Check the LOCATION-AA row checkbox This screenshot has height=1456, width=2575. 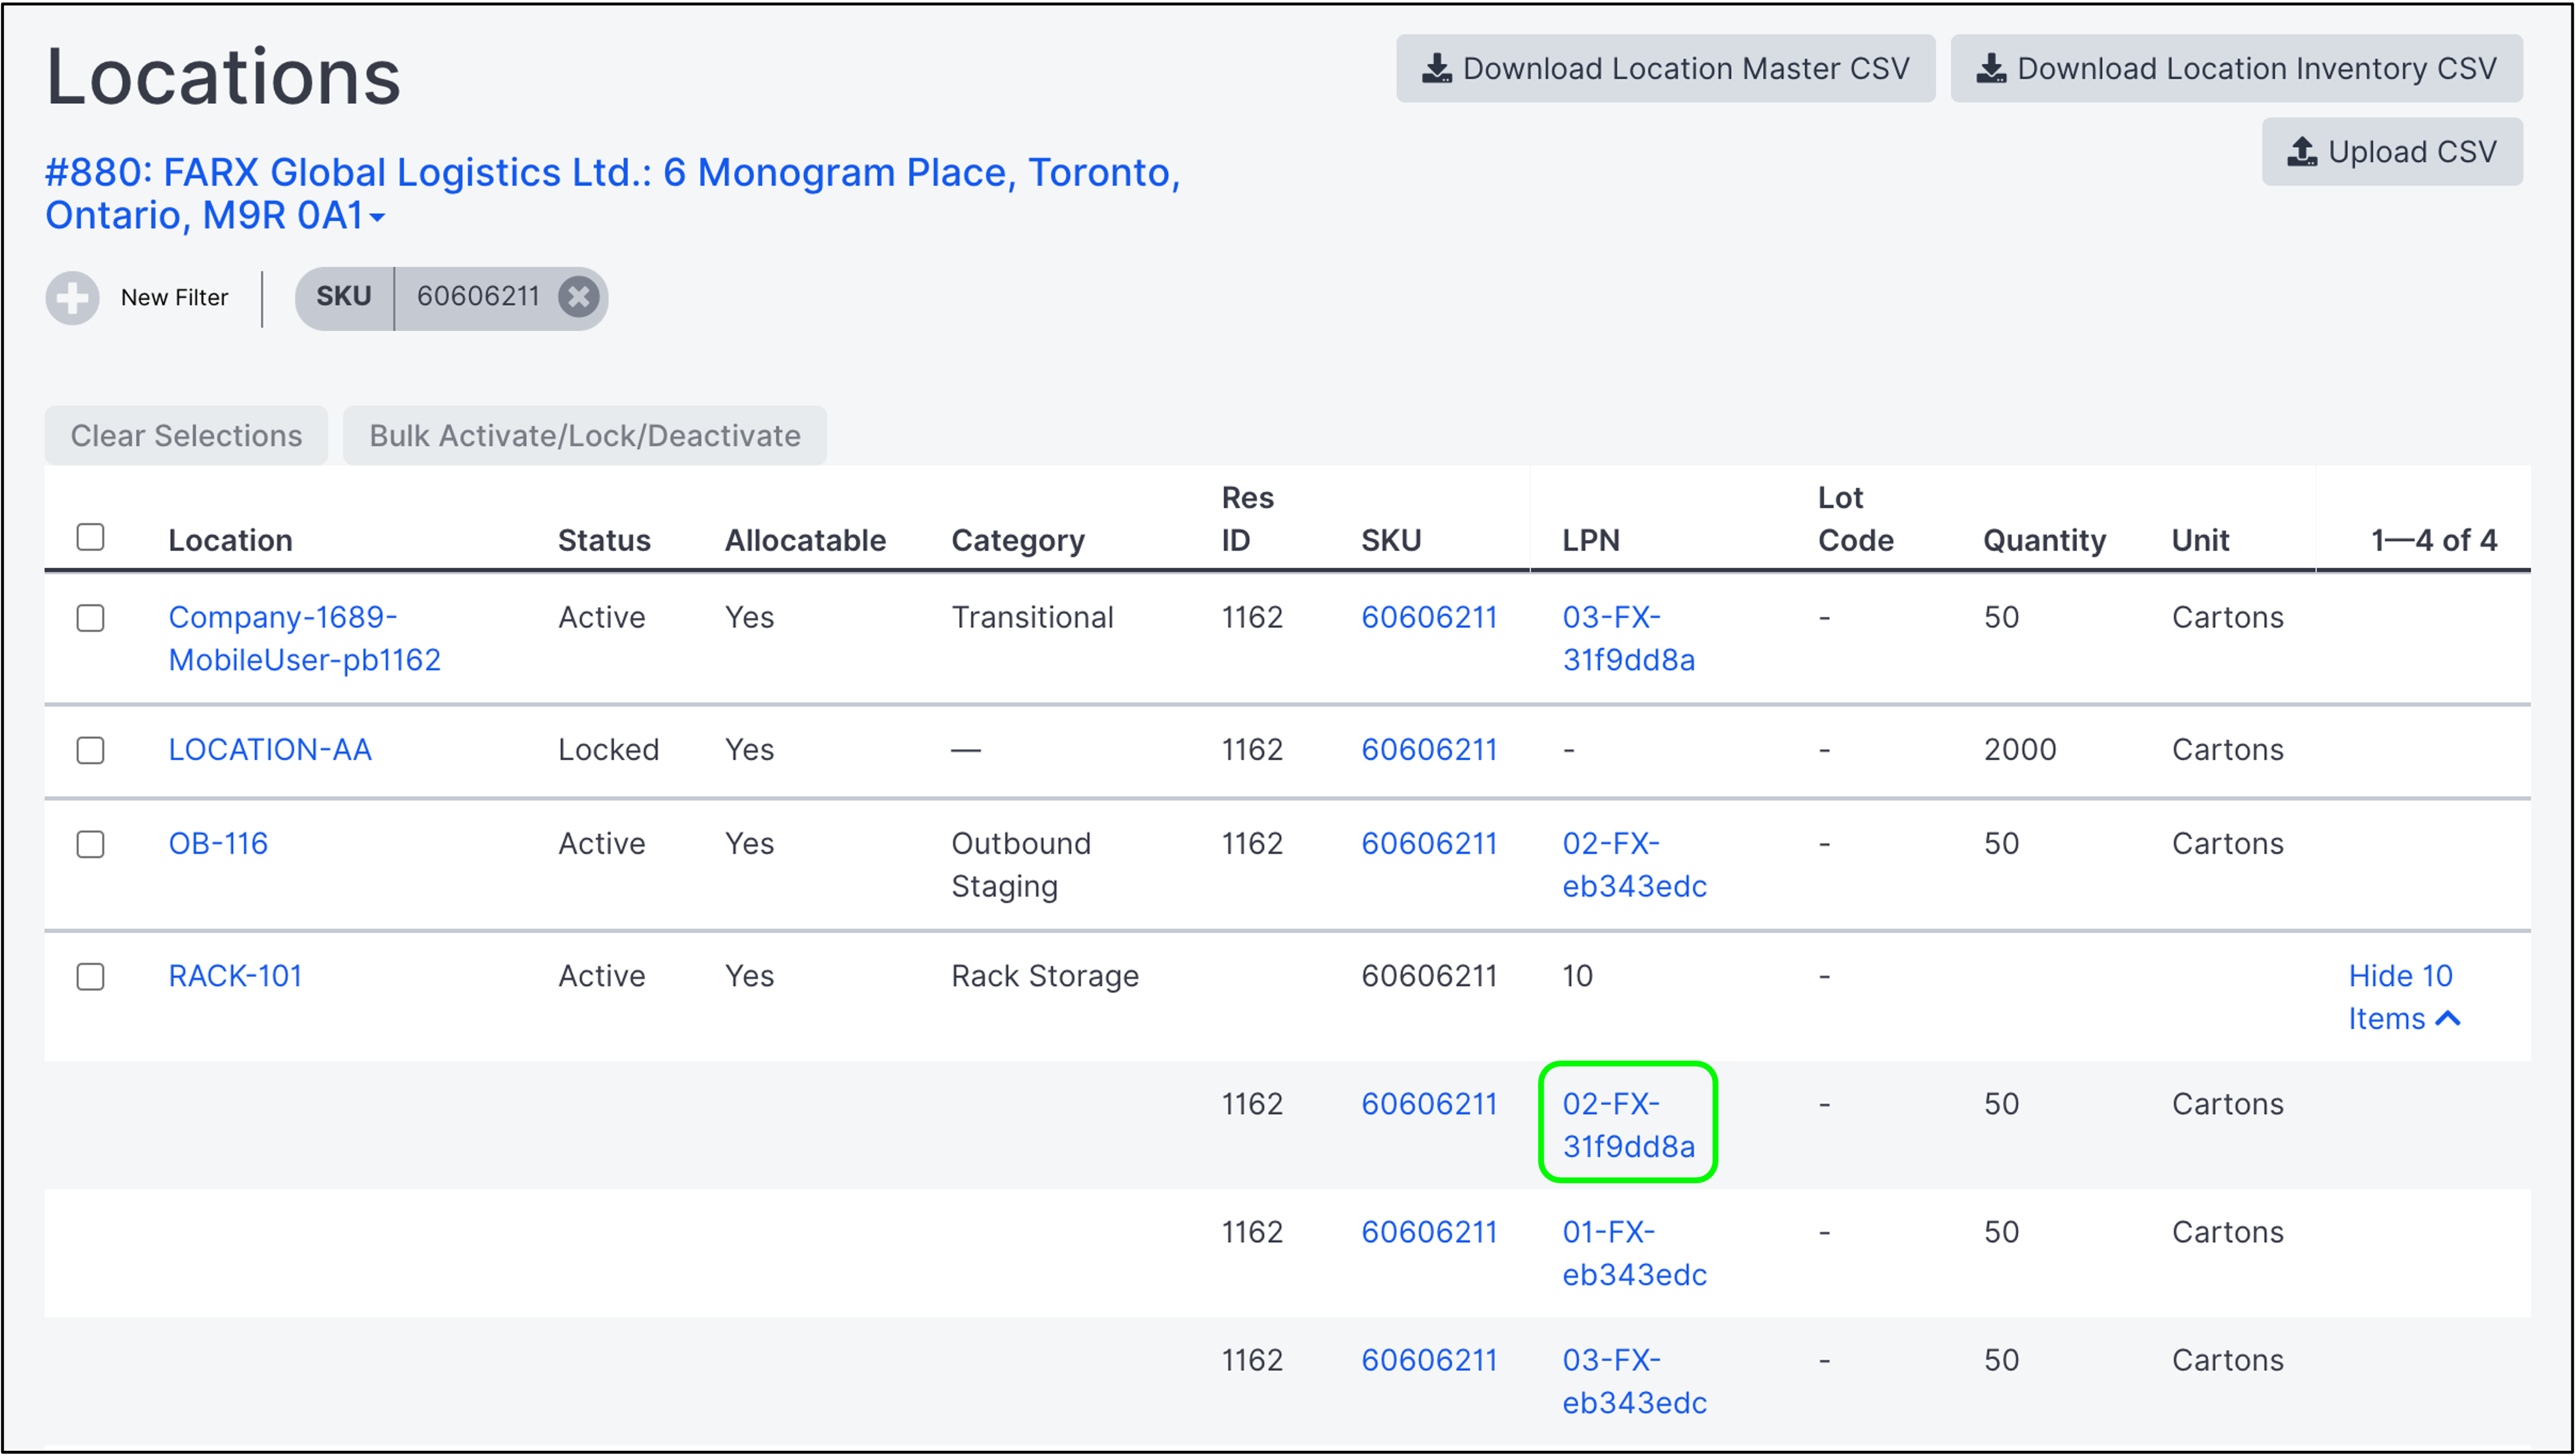coord(91,750)
